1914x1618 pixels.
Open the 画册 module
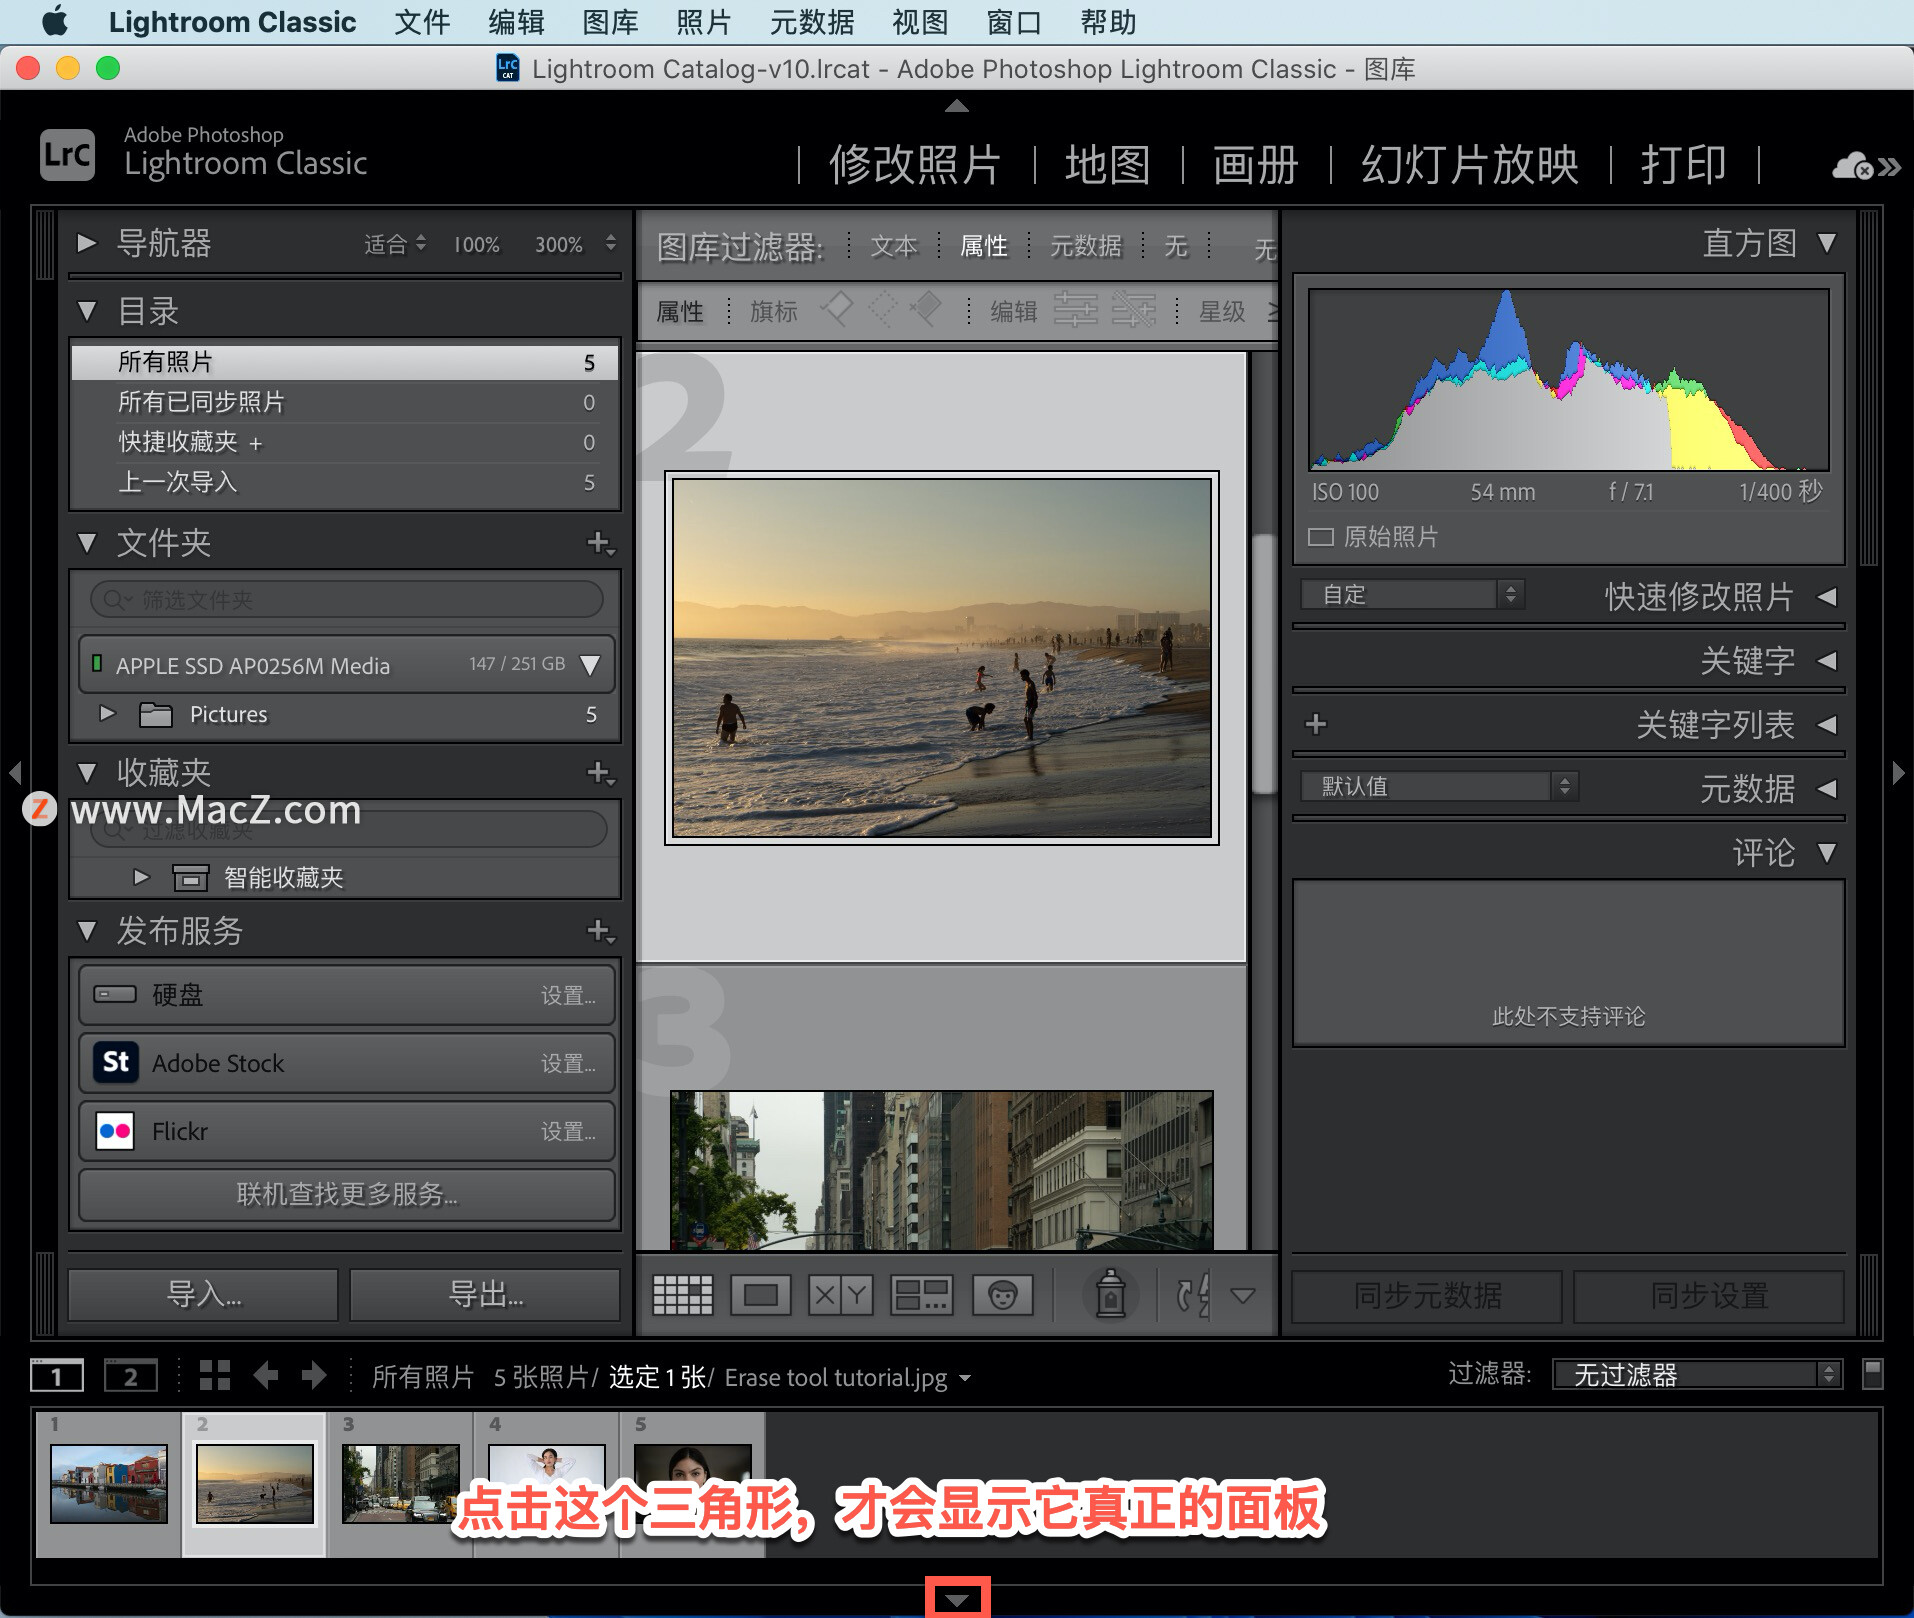coord(1255,165)
